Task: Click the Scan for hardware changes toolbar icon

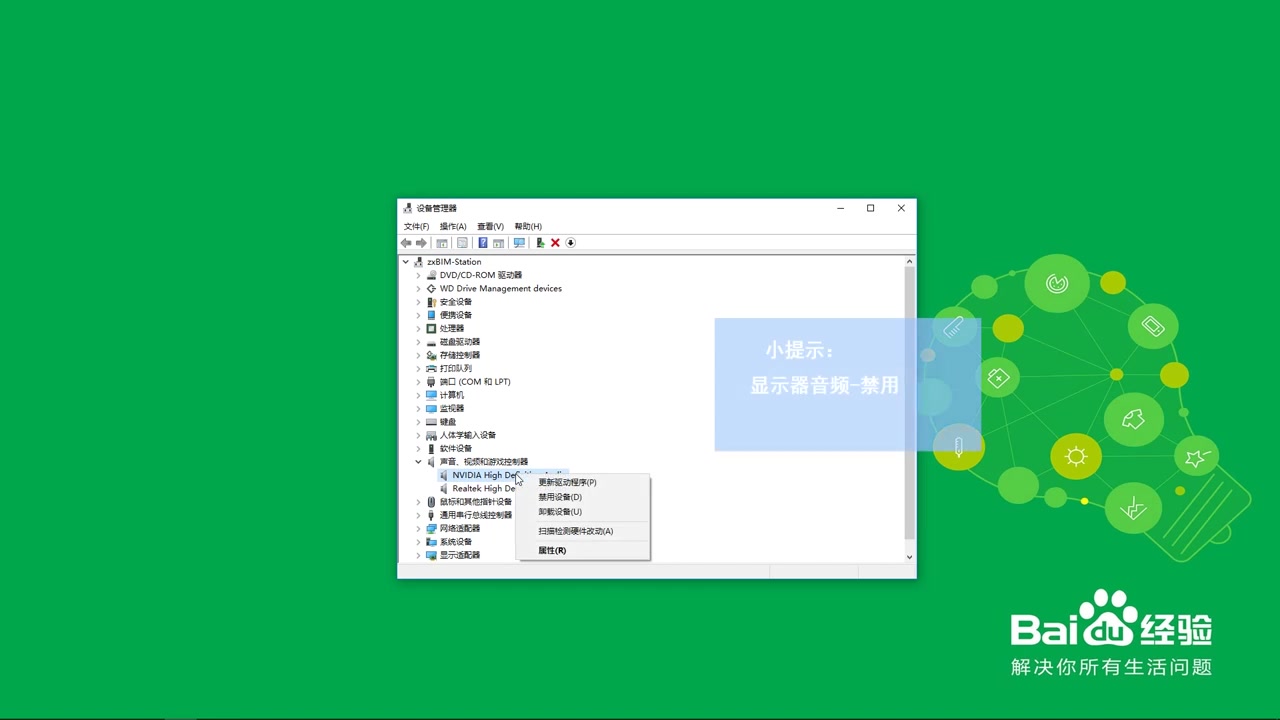Action: point(519,243)
